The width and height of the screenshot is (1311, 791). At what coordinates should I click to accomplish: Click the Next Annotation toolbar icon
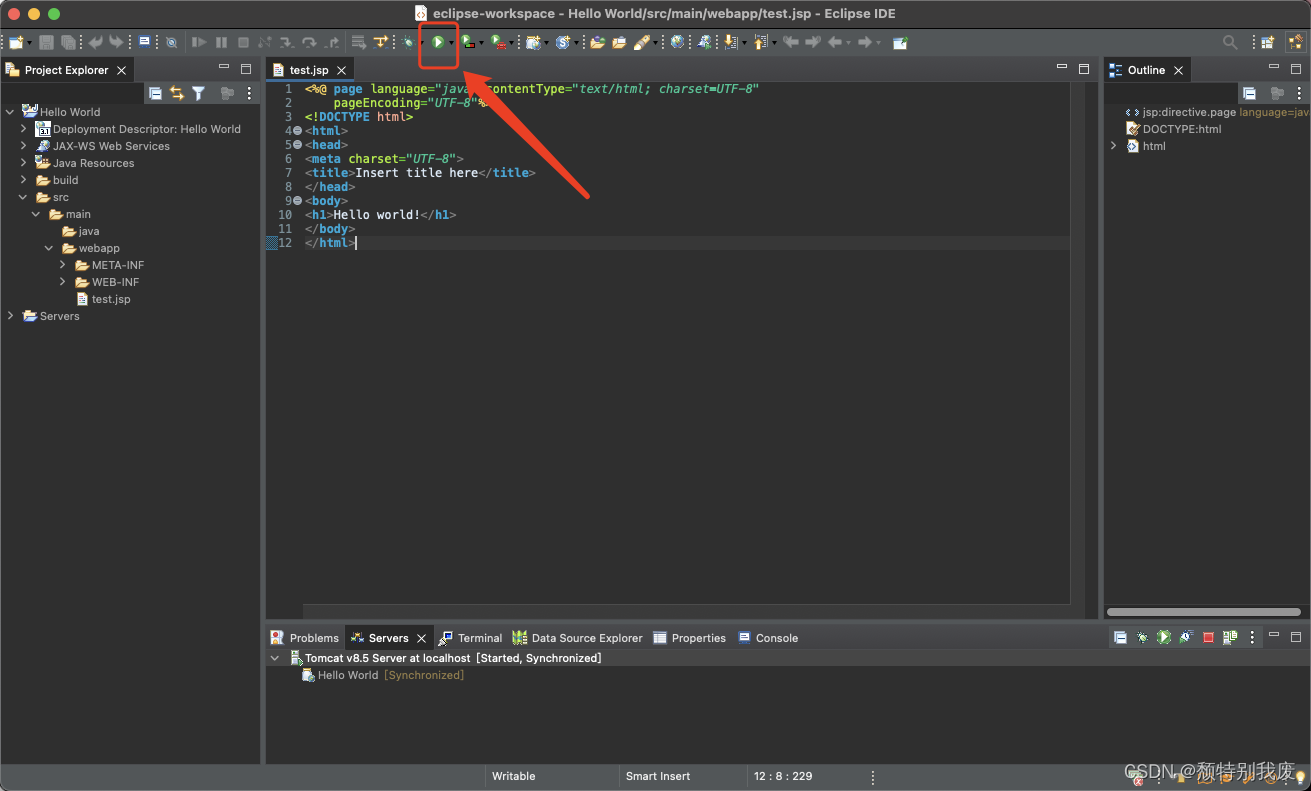(731, 42)
